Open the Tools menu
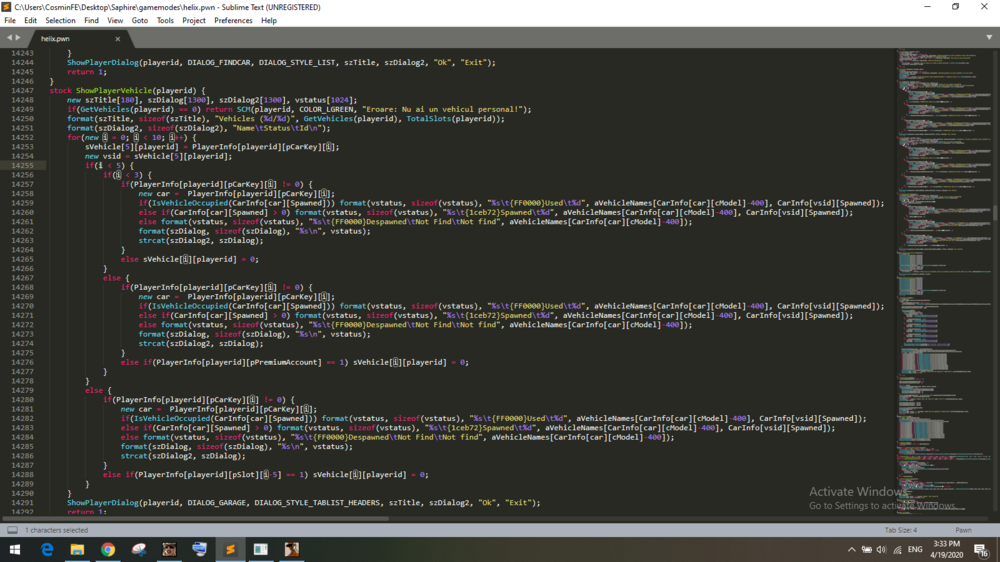 point(165,20)
